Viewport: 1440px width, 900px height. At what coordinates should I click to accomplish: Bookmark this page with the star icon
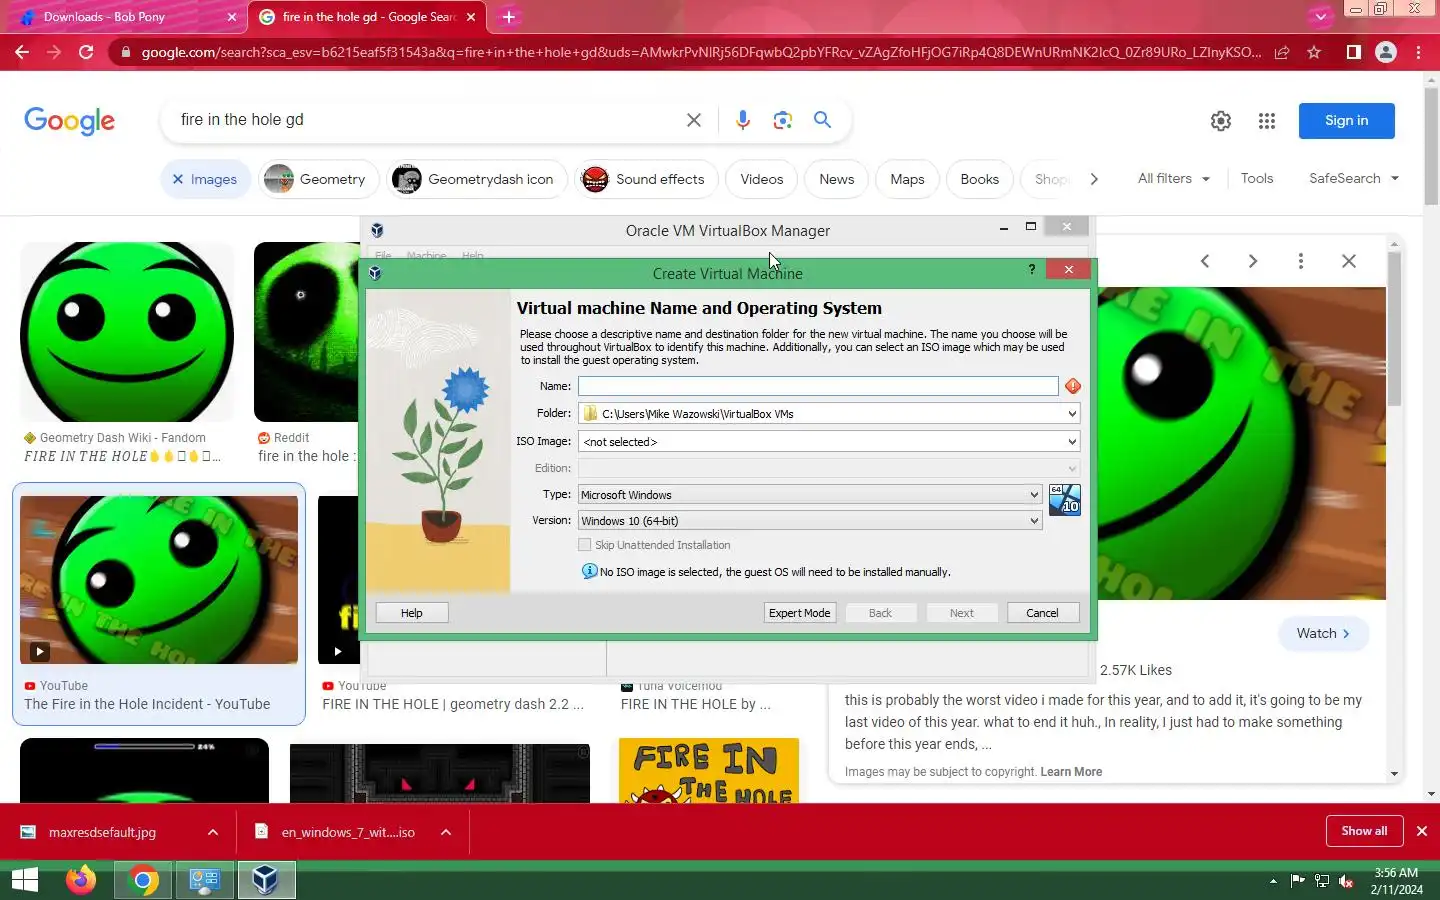point(1314,52)
